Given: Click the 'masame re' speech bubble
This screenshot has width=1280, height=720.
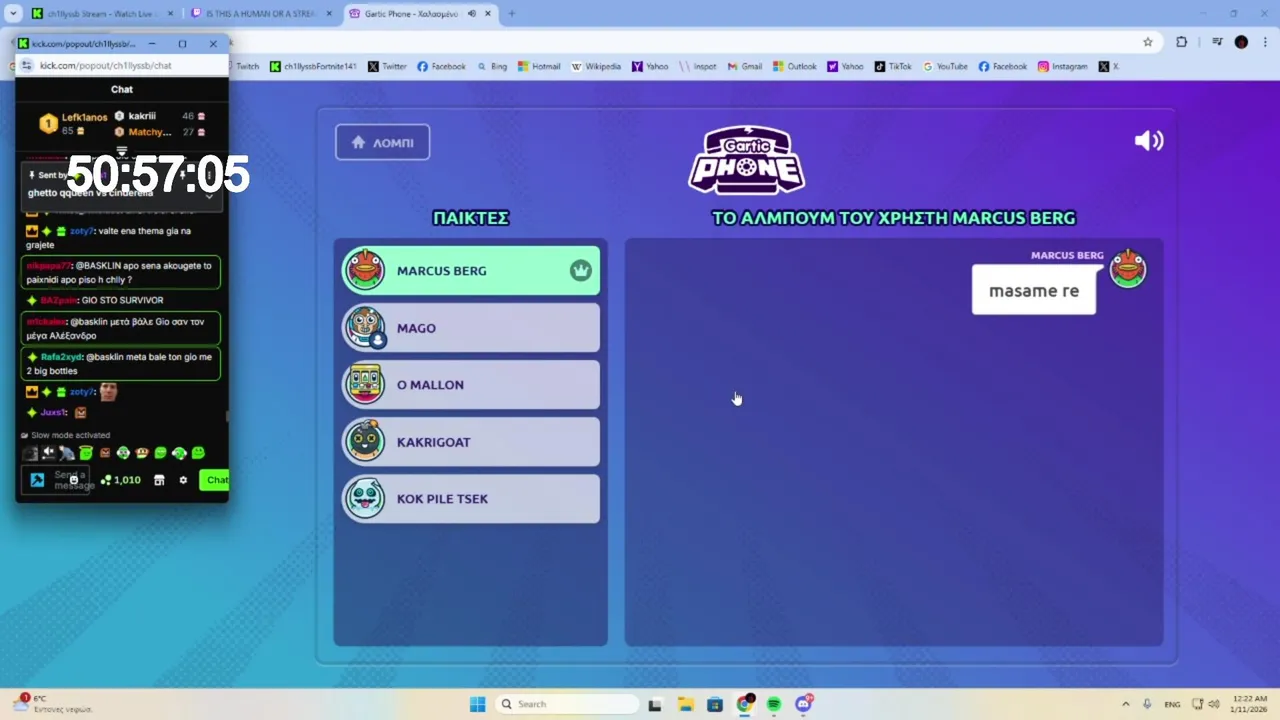Looking at the screenshot, I should 1034,290.
